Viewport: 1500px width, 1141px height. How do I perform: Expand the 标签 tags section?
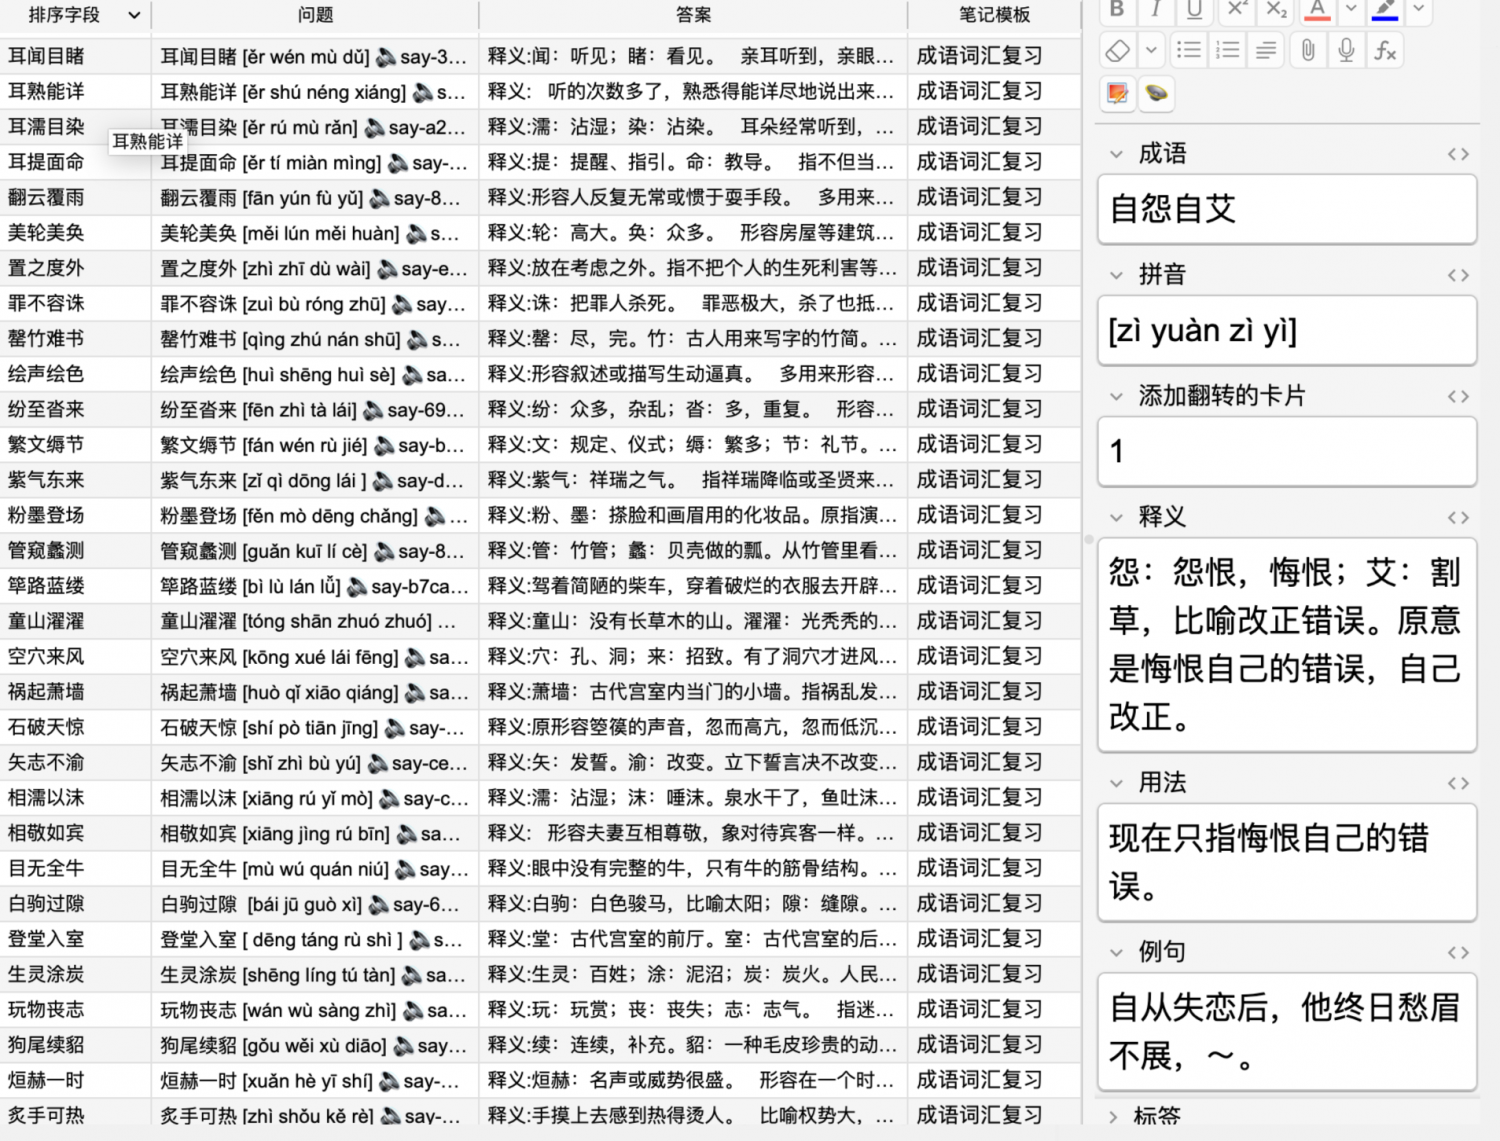click(x=1113, y=1117)
